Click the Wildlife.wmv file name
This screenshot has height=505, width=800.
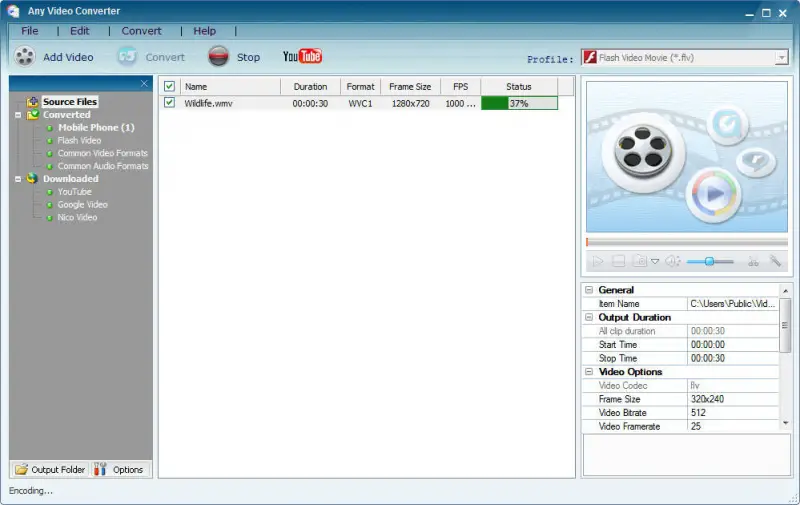[x=208, y=103]
